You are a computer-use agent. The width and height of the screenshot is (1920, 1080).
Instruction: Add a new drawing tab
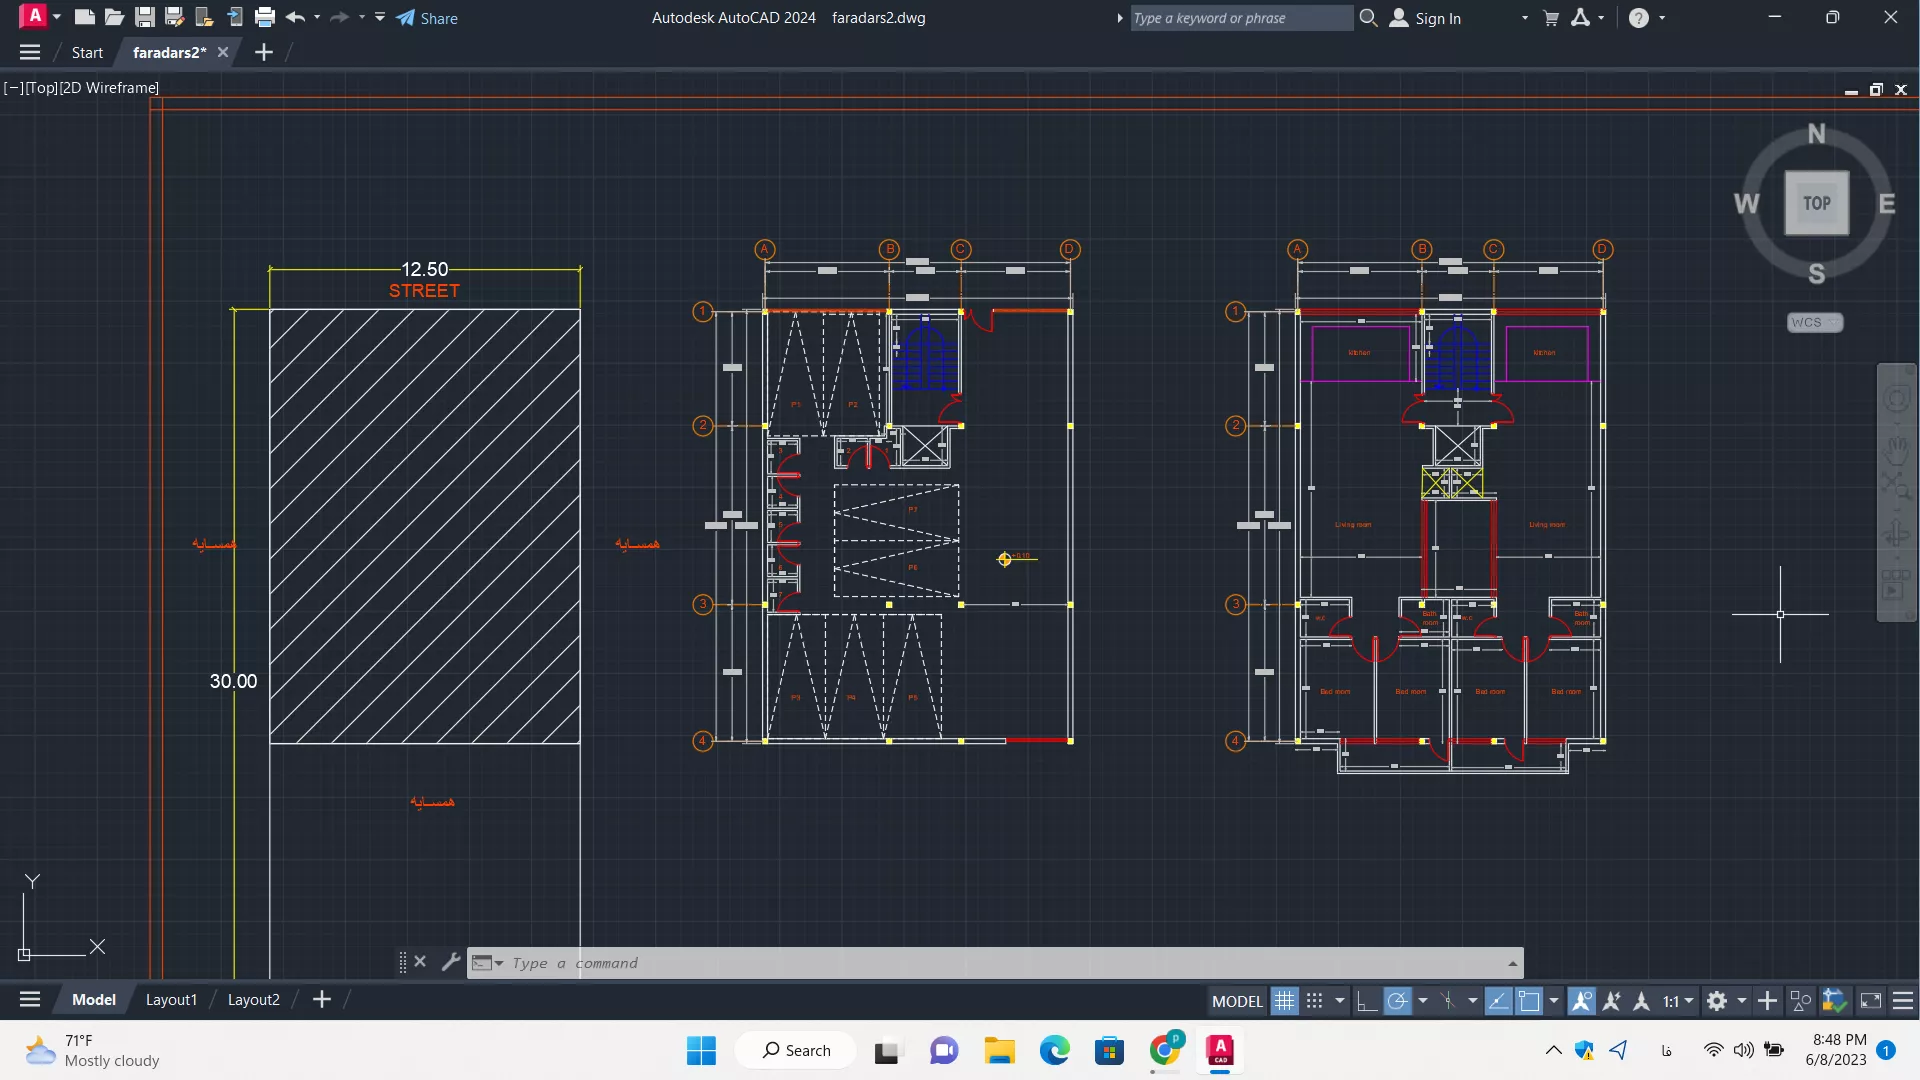point(264,52)
